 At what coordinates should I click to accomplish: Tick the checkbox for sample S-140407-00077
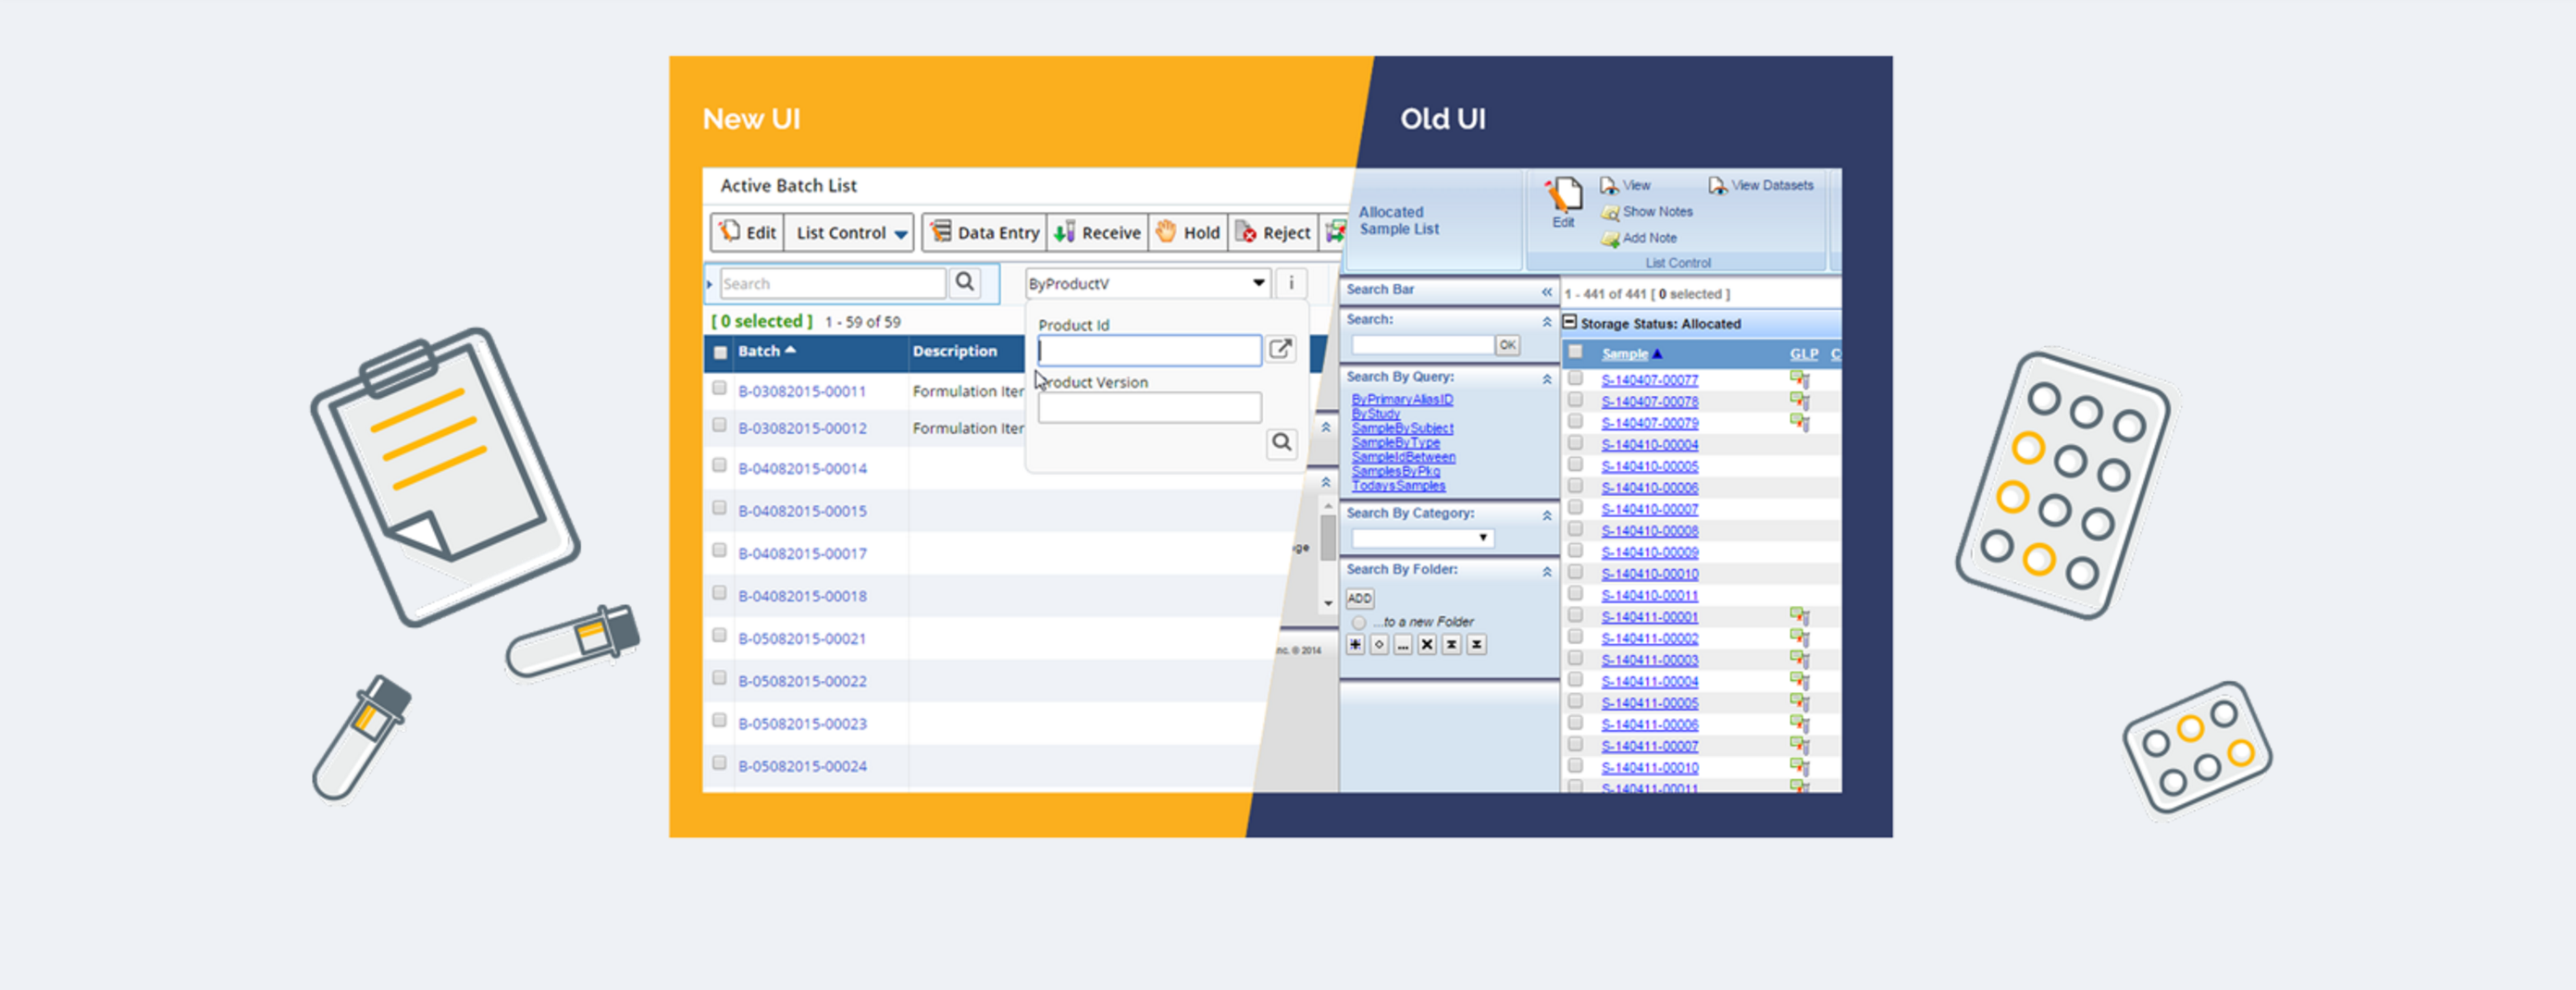(x=1575, y=379)
